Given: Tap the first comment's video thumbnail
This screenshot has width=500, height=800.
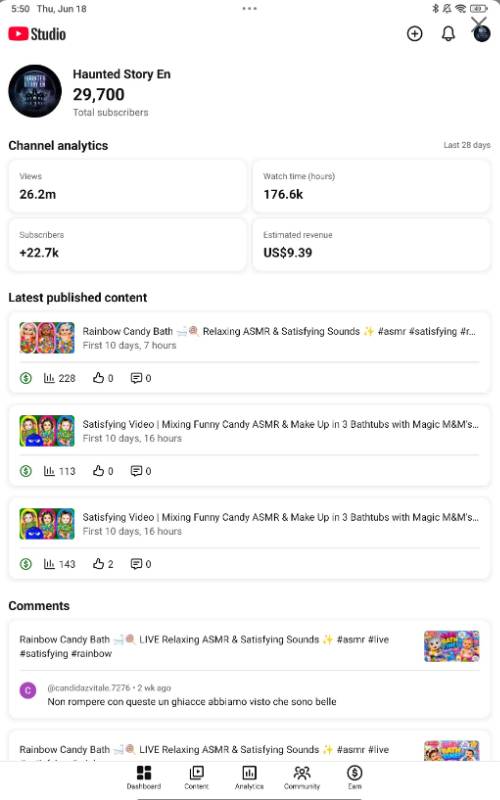Looking at the screenshot, I should [x=452, y=646].
